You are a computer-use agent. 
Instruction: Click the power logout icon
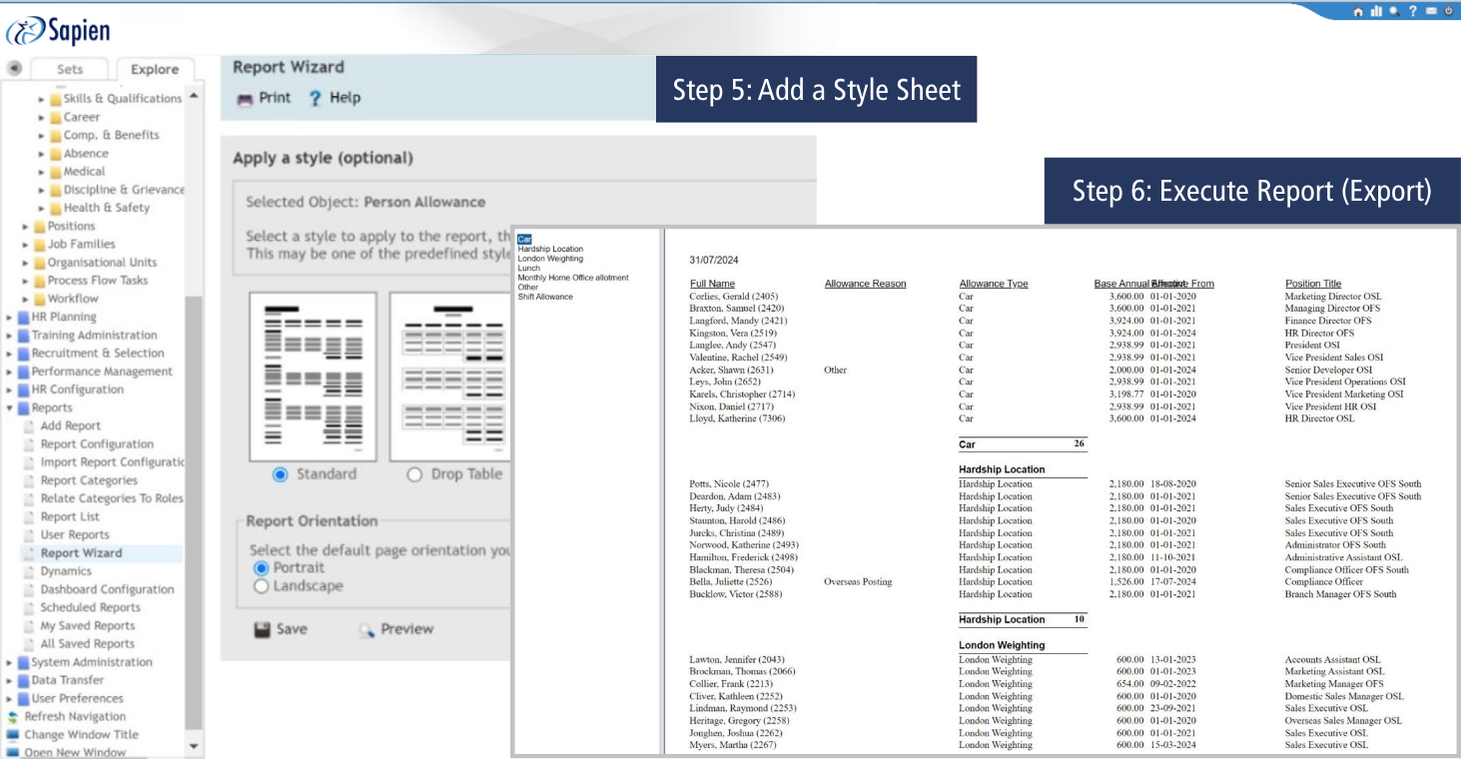1448,11
